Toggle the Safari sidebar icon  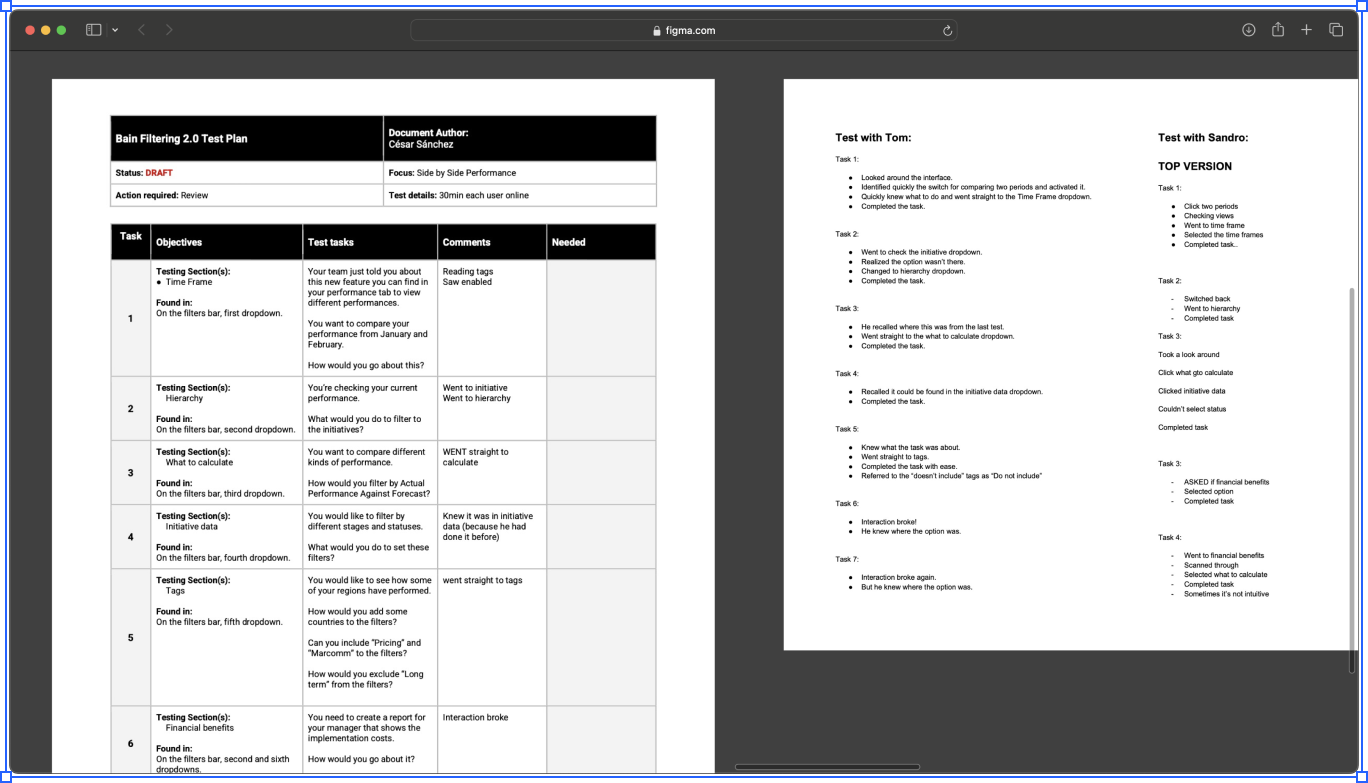coord(94,30)
